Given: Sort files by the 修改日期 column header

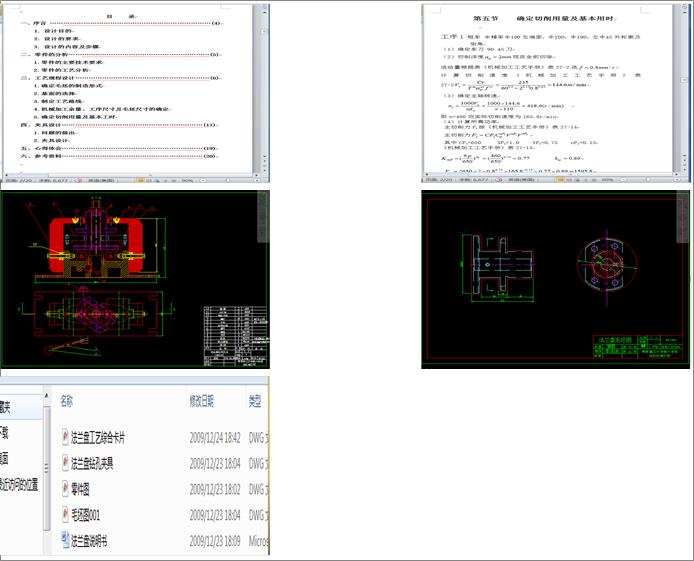Looking at the screenshot, I should pyautogui.click(x=202, y=401).
